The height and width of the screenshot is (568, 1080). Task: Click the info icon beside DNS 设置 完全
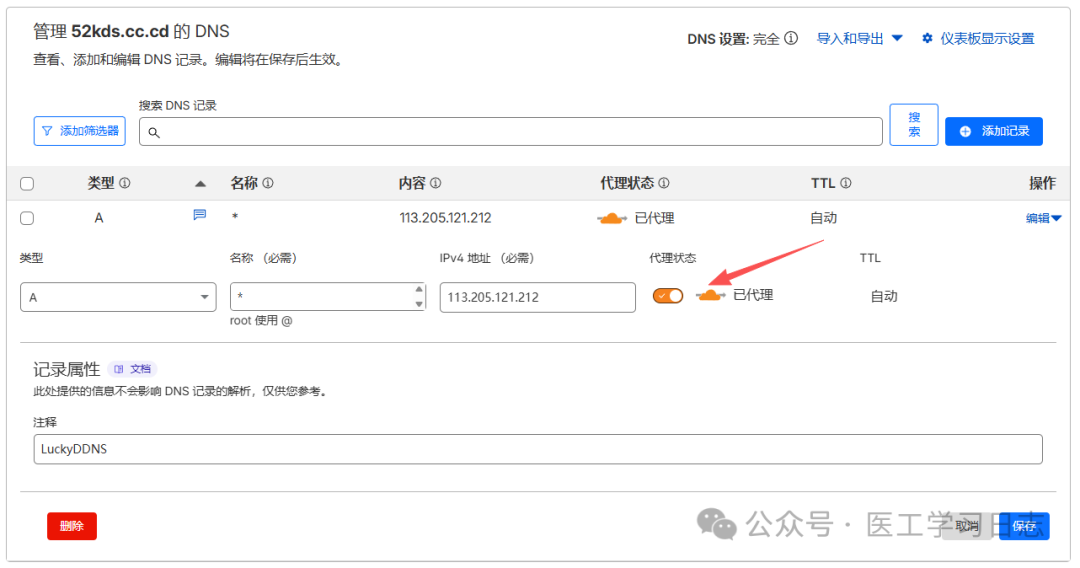pyautogui.click(x=791, y=39)
